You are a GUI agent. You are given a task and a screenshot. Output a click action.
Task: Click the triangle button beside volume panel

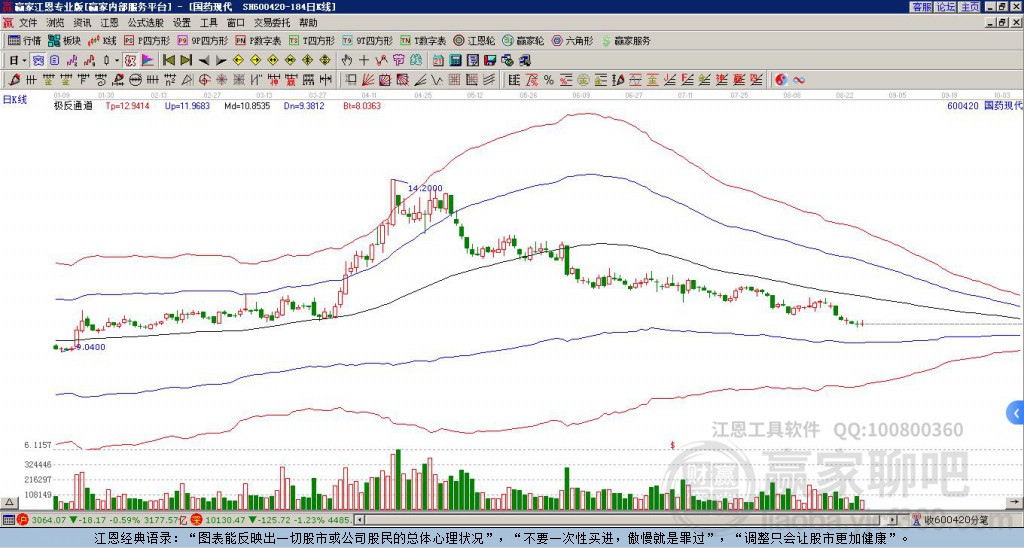pos(9,502)
